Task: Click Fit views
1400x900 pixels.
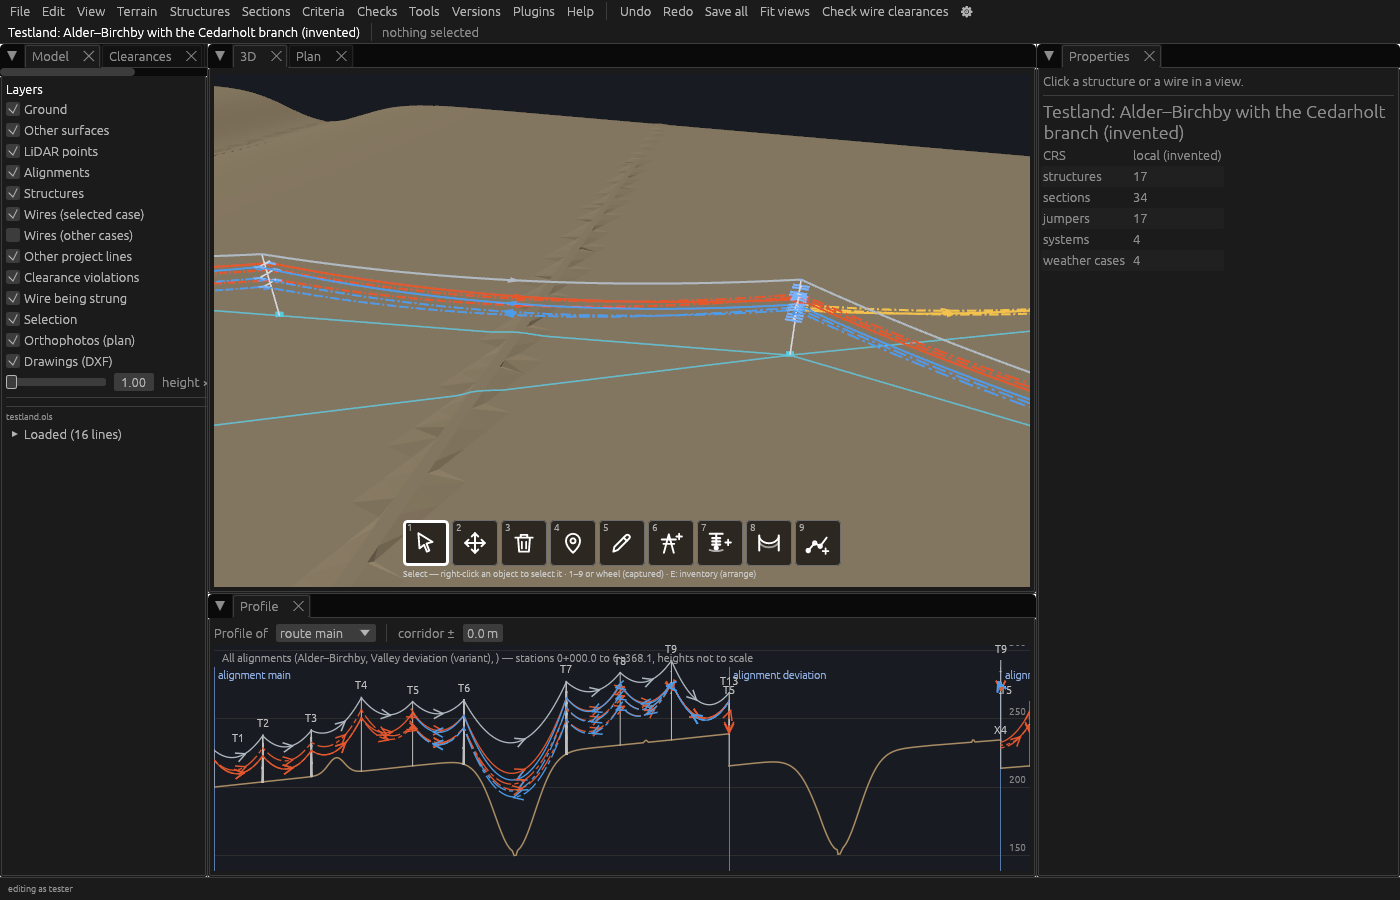Action: (785, 12)
